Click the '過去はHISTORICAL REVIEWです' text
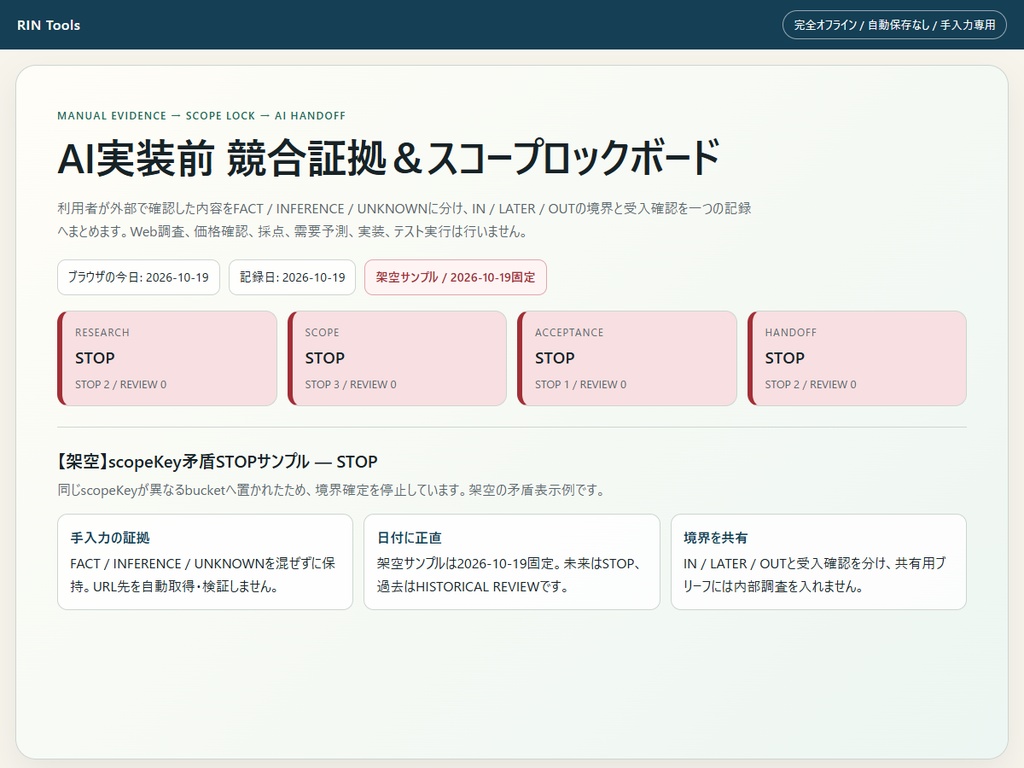Screen dimensions: 1024x768 point(472,586)
